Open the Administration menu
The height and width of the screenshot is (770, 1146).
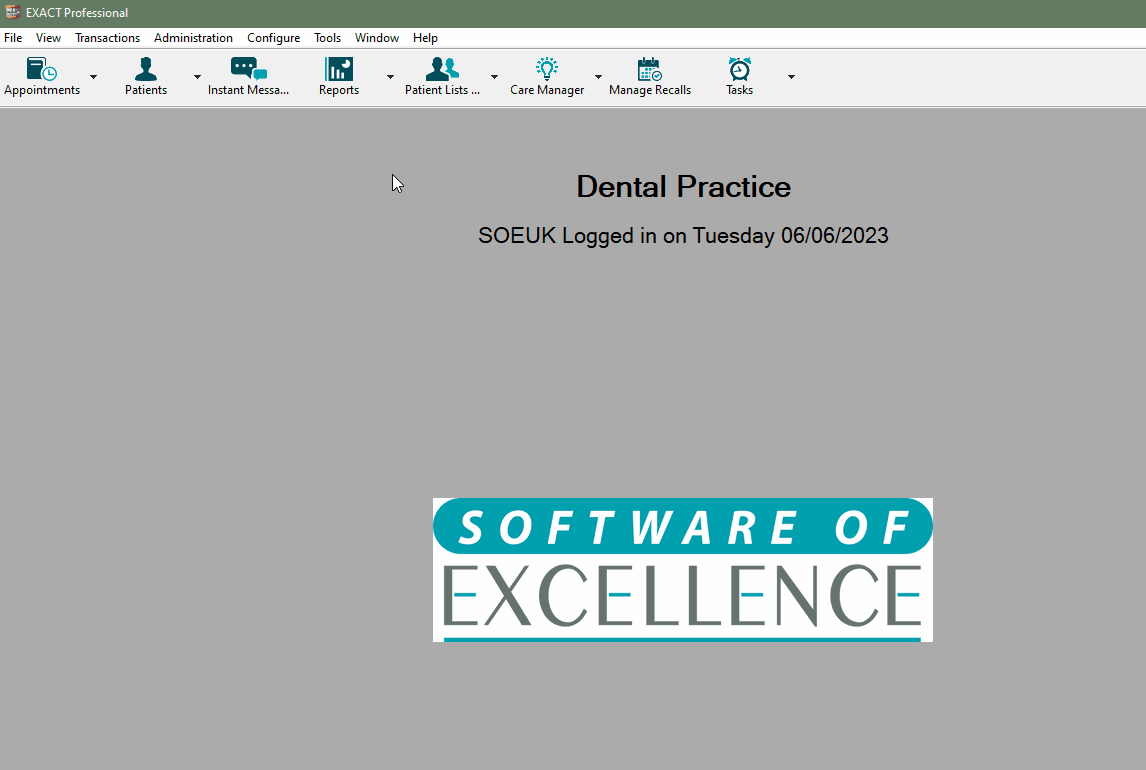(x=193, y=38)
